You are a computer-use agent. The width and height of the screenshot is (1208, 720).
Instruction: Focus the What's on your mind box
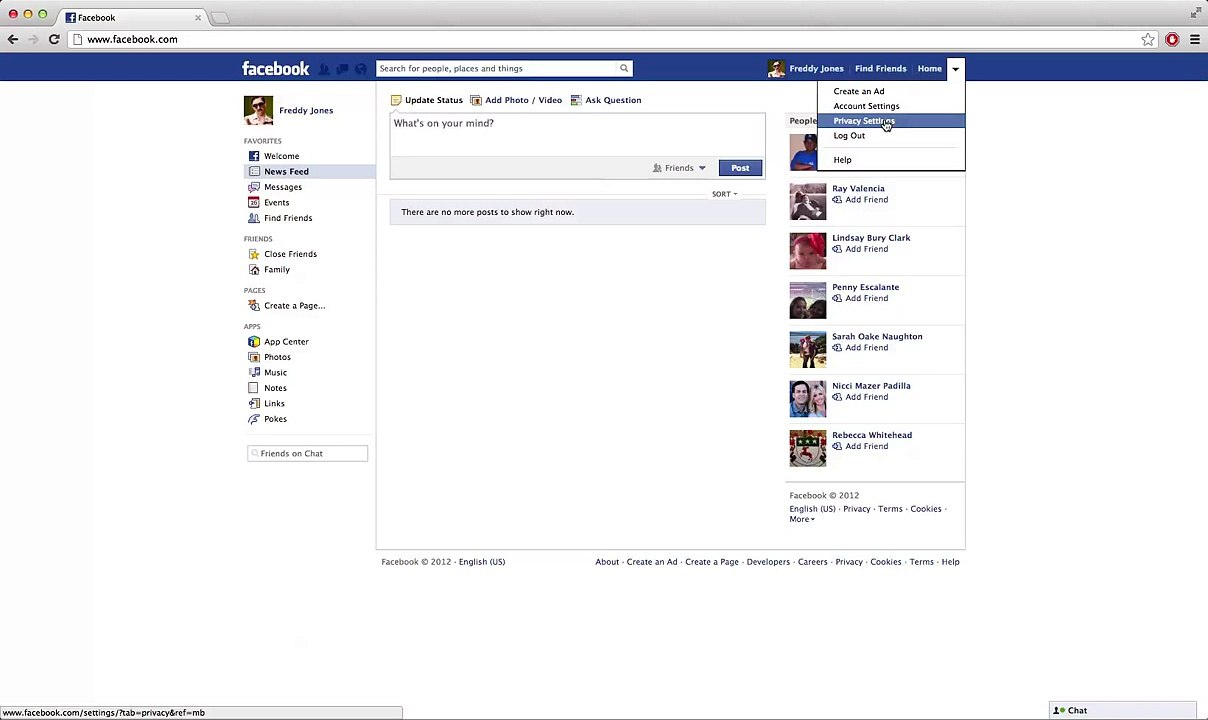(x=578, y=134)
